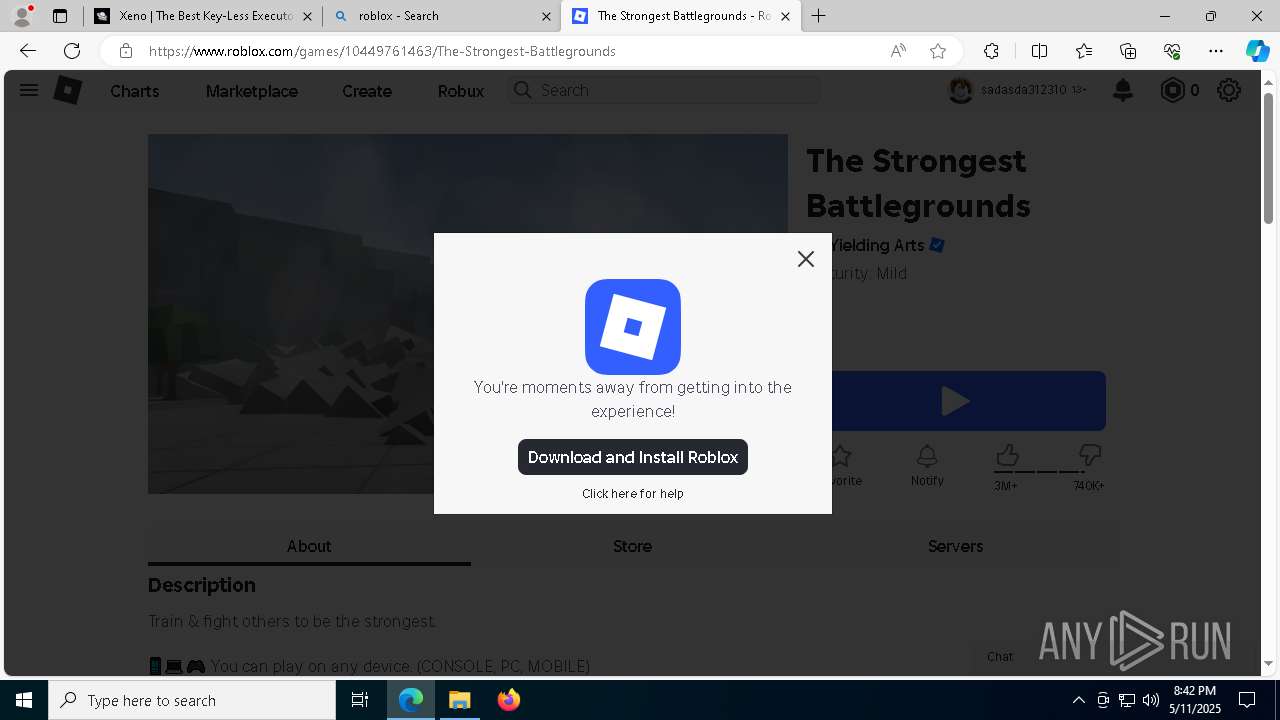Image resolution: width=1280 pixels, height=720 pixels.
Task: Dislike the experience with thumbs down
Action: pos(1089,456)
